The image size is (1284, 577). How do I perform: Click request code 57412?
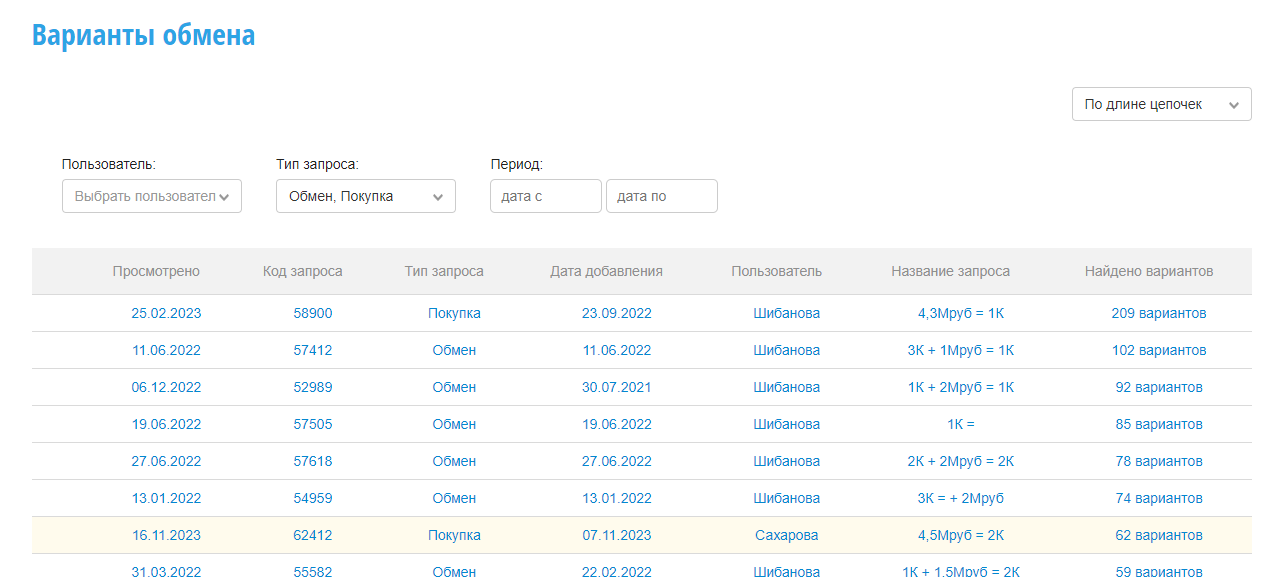(313, 350)
